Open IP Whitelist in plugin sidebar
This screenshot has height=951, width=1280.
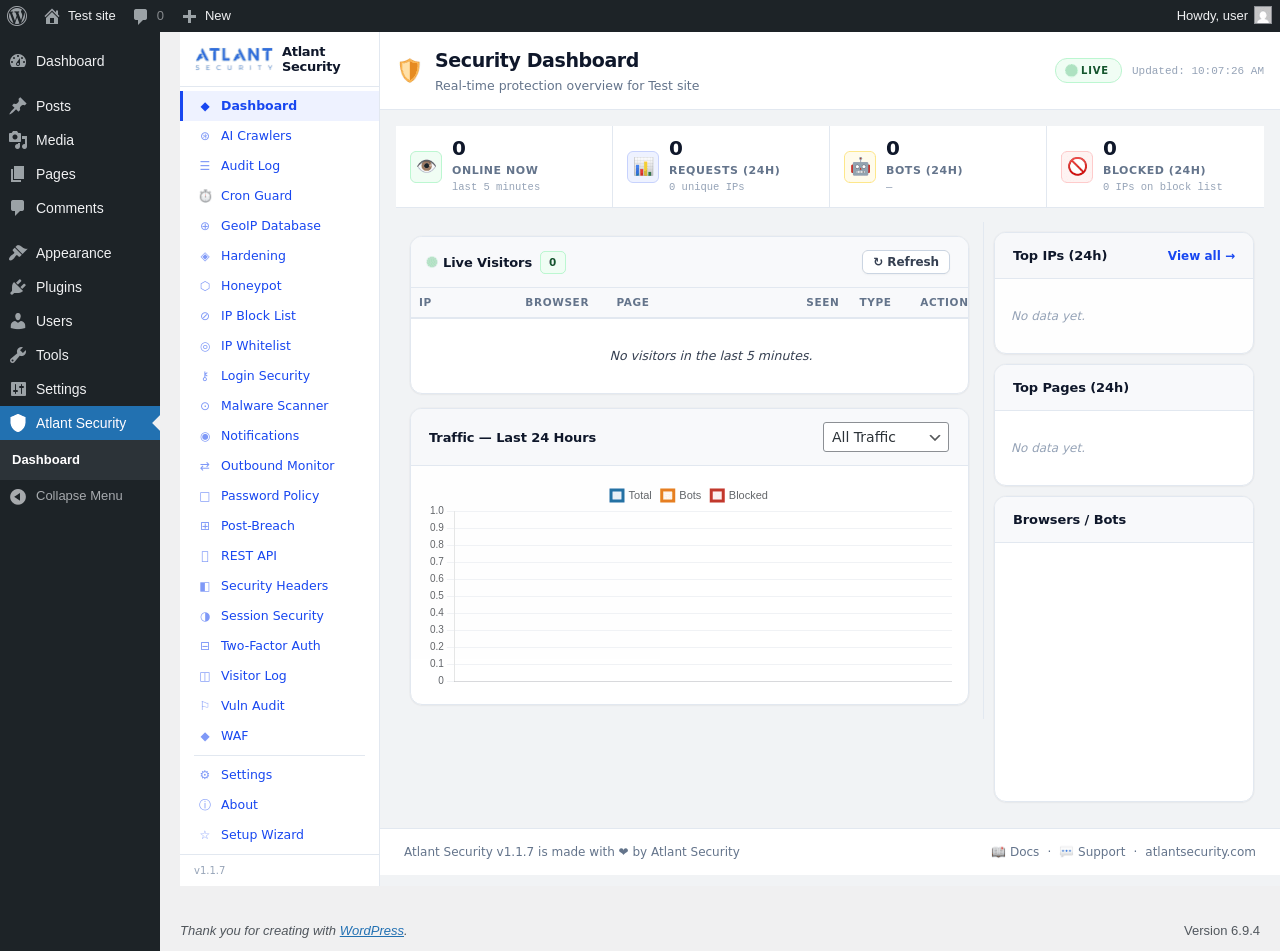click(279, 346)
